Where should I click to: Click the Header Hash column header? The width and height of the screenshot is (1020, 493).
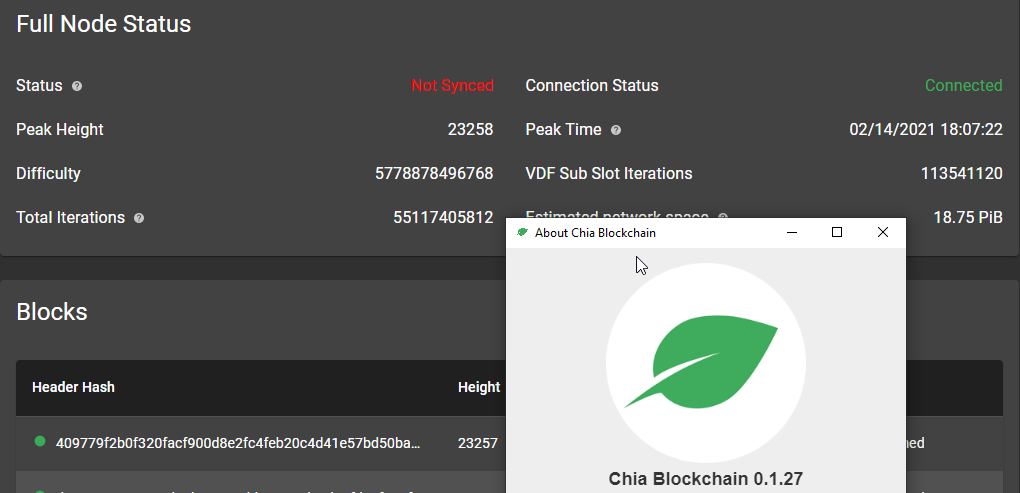point(73,387)
